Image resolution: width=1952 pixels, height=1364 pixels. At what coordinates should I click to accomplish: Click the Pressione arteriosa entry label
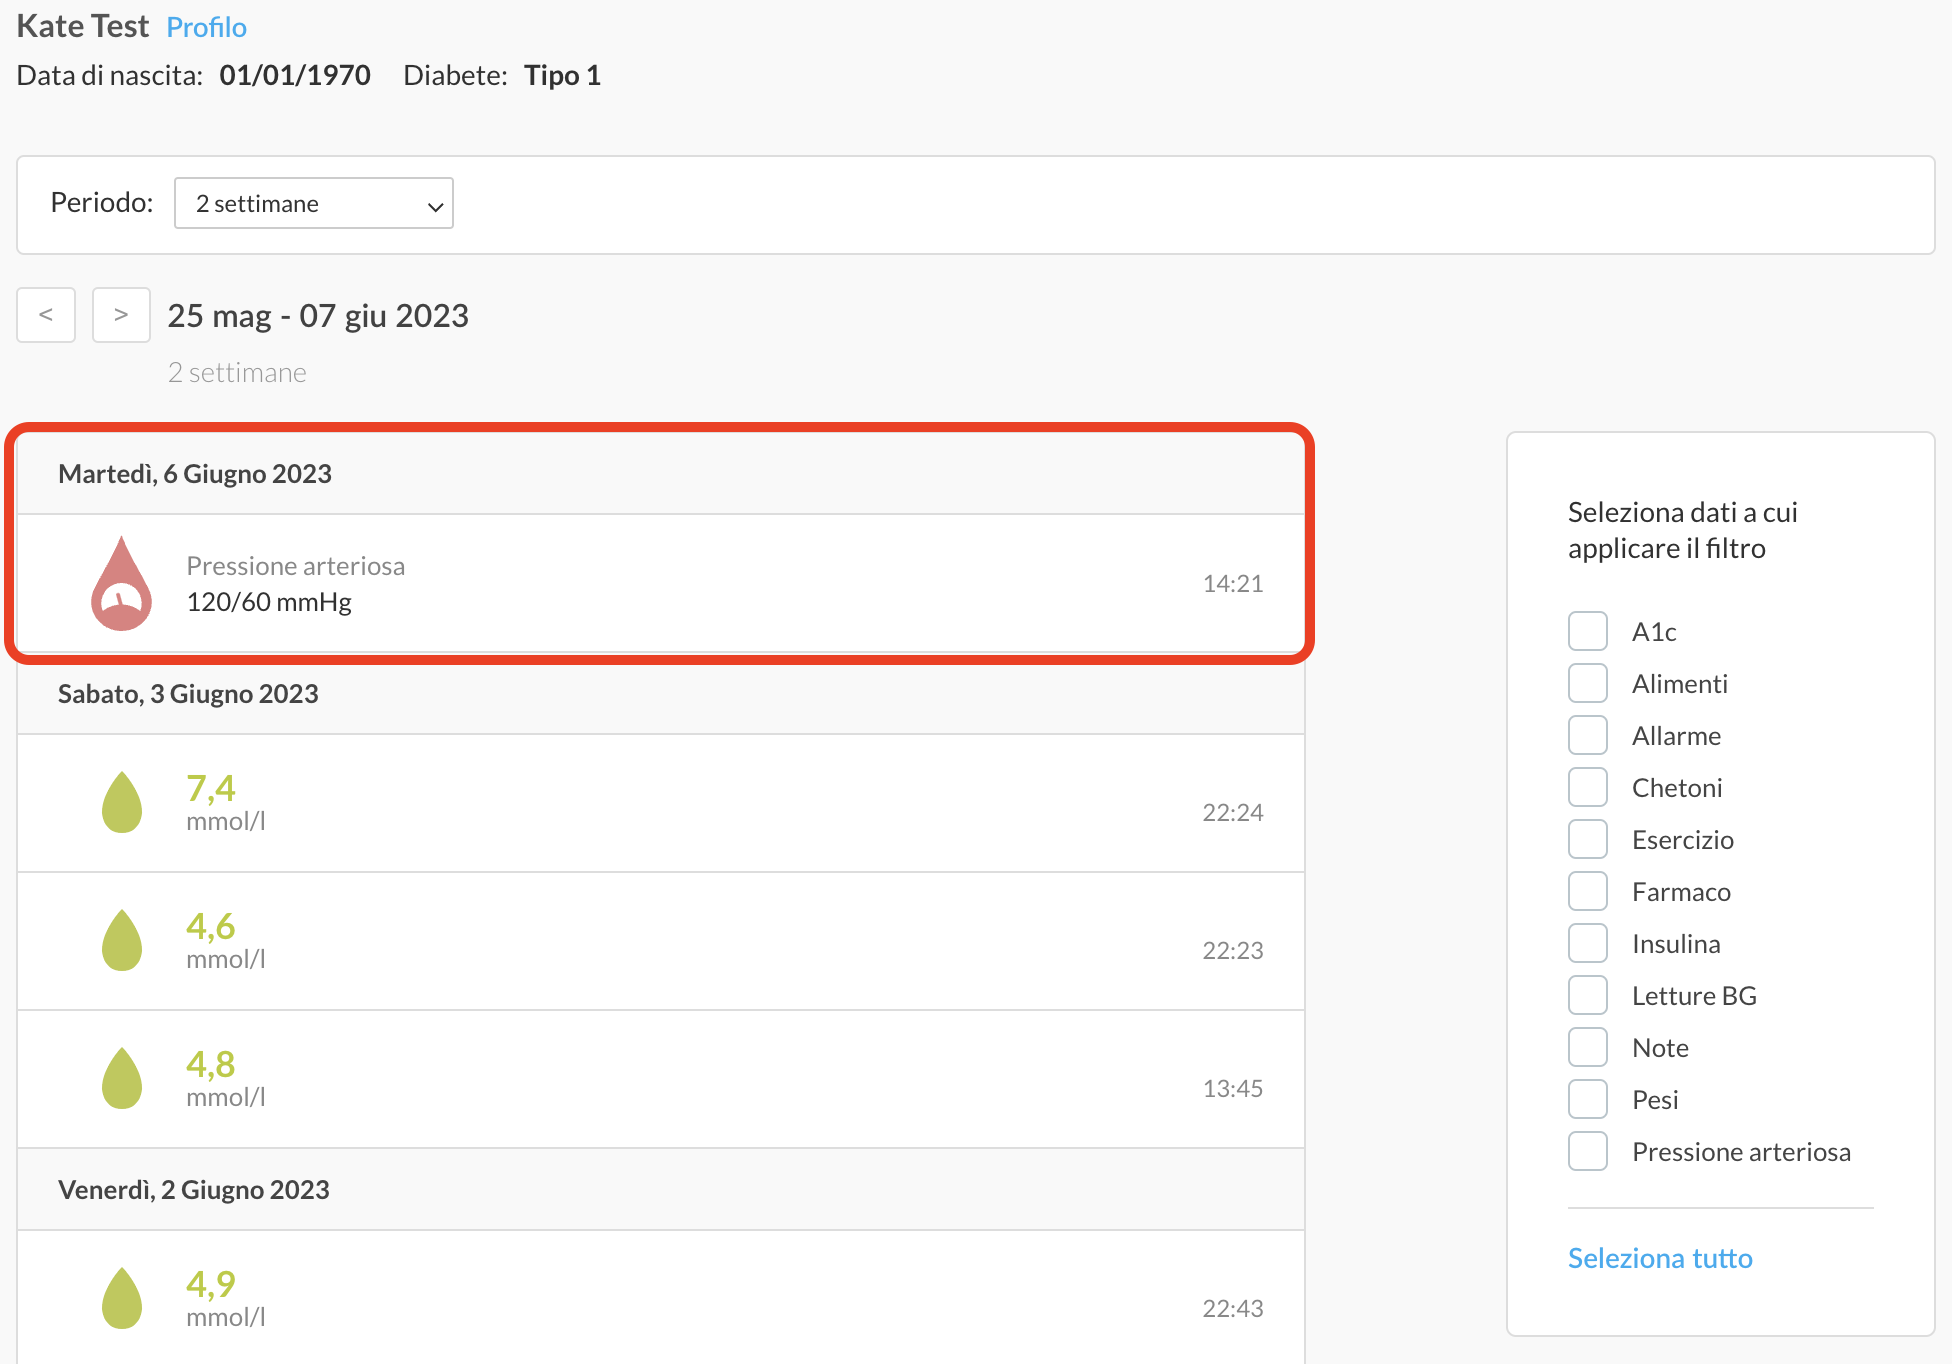pos(296,566)
